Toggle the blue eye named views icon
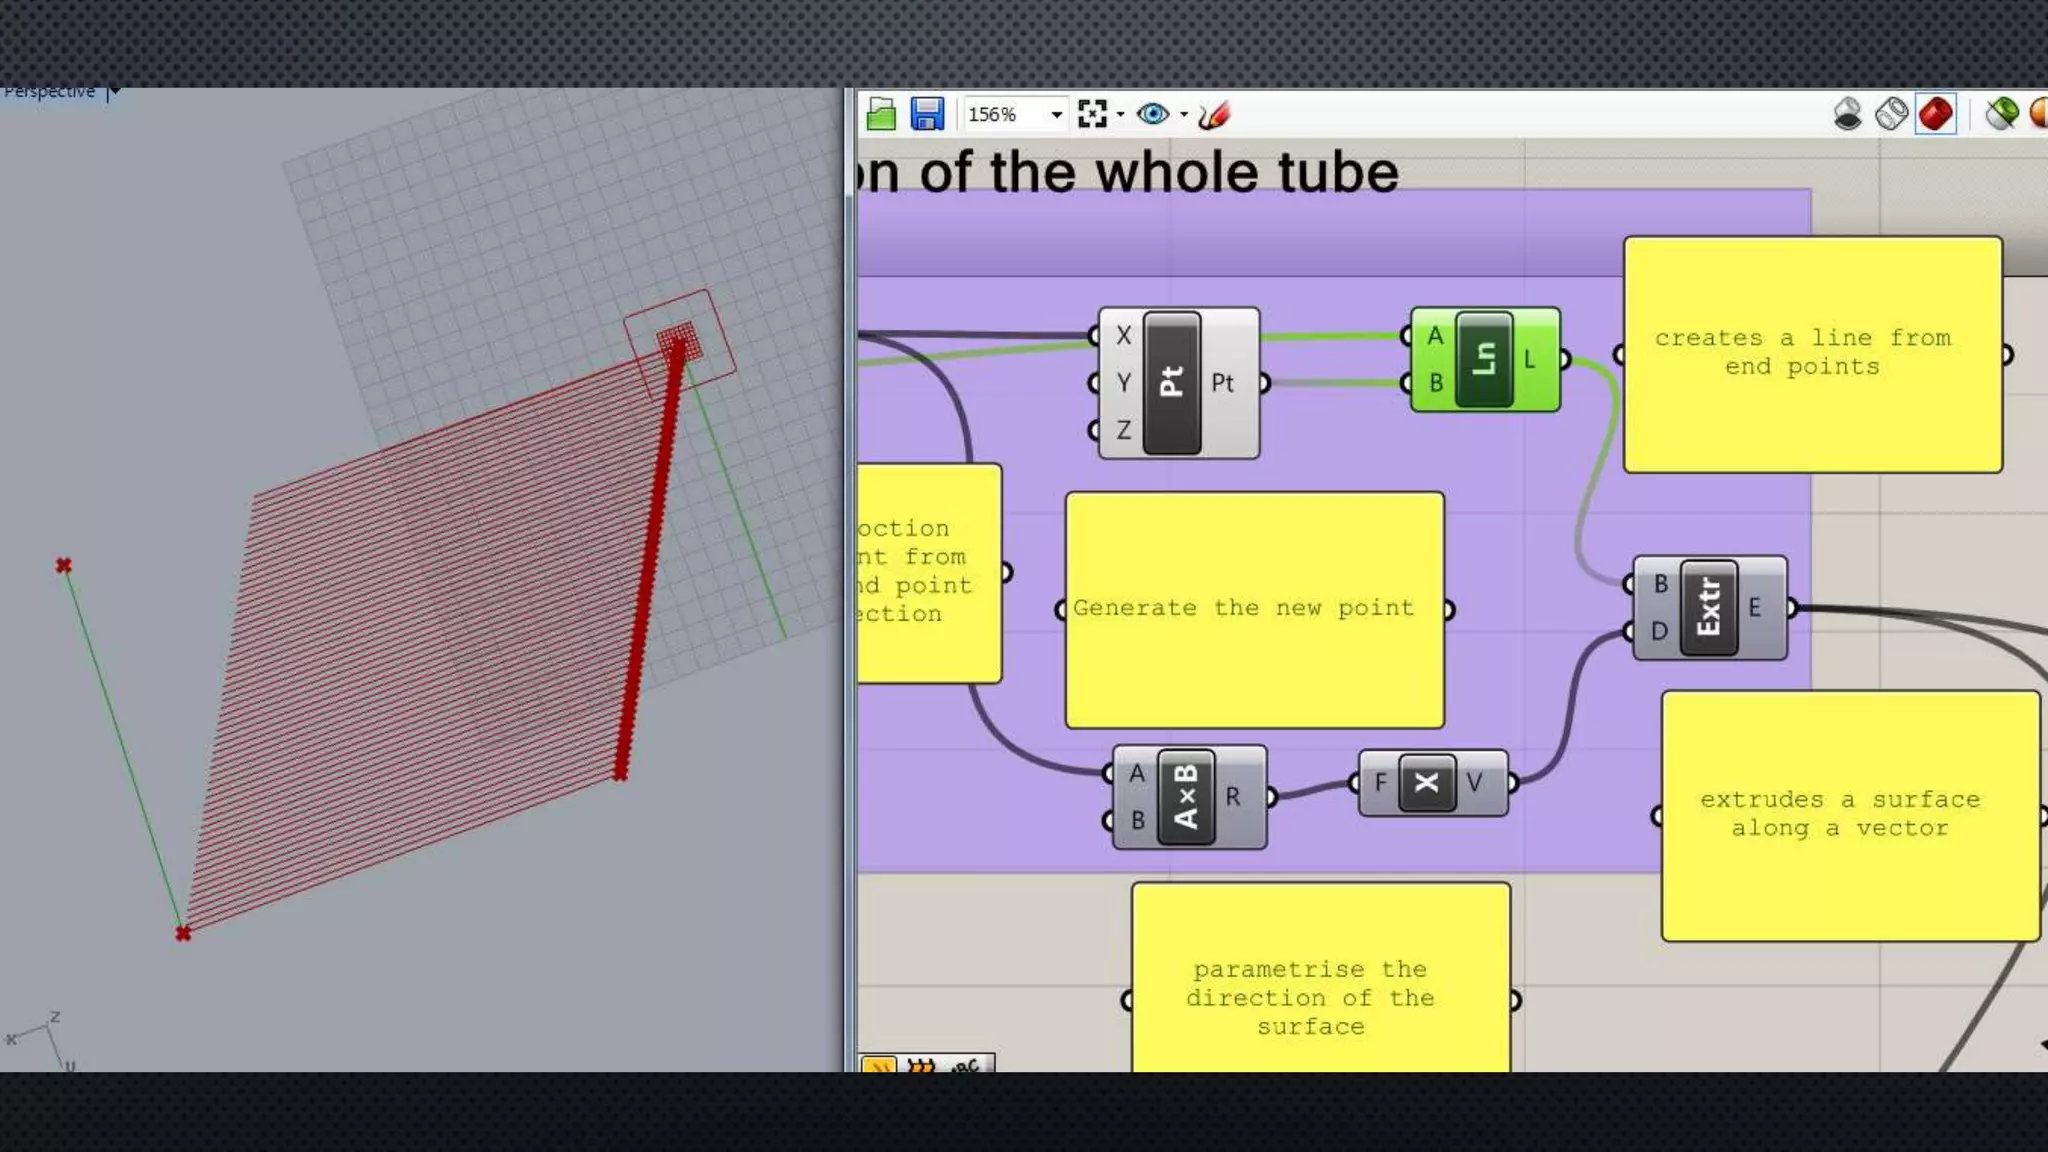 pos(1152,114)
